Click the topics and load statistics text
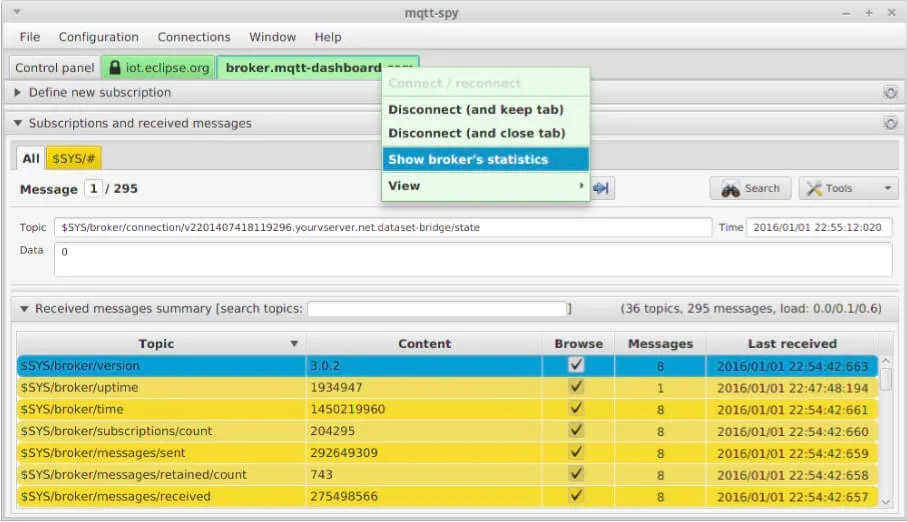 (x=751, y=309)
